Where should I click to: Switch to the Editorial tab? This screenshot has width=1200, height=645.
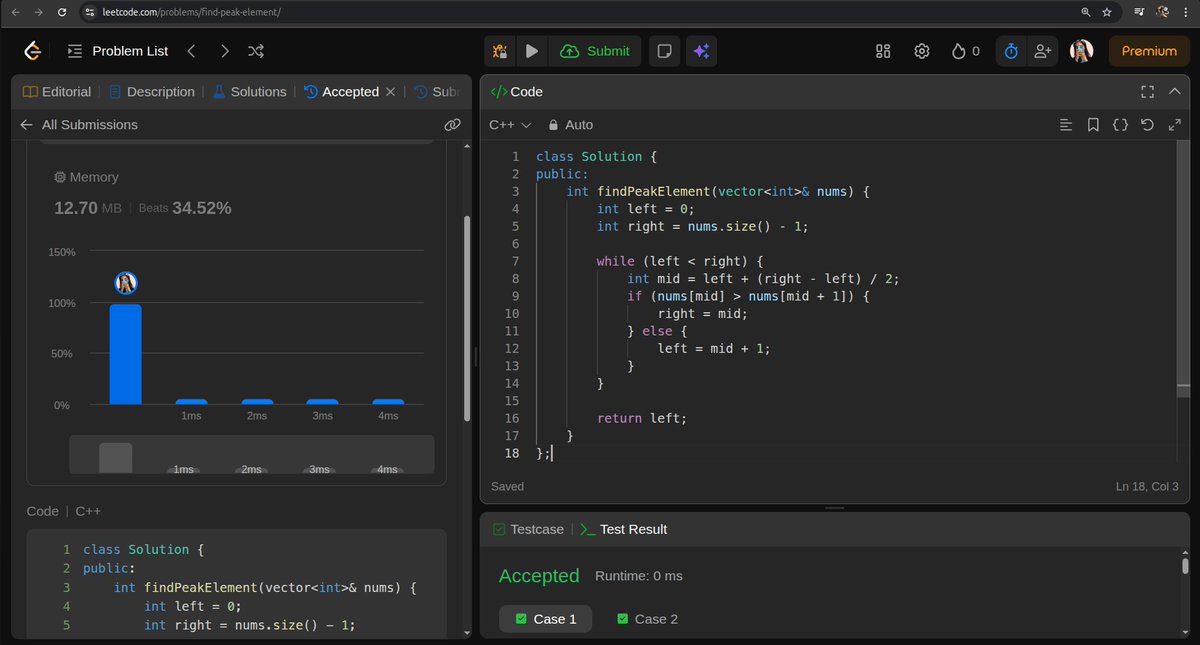[56, 92]
